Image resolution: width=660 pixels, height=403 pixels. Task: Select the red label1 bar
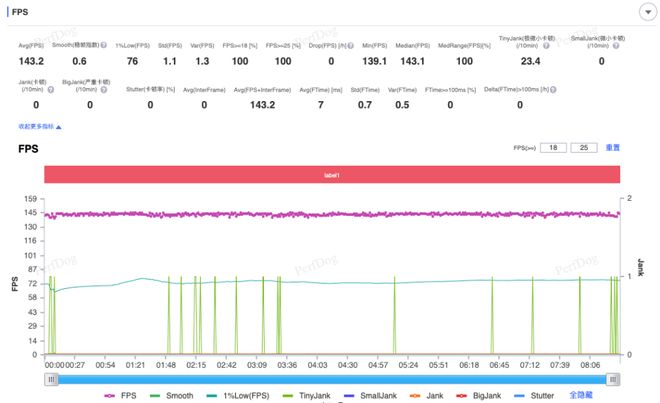[x=331, y=174]
